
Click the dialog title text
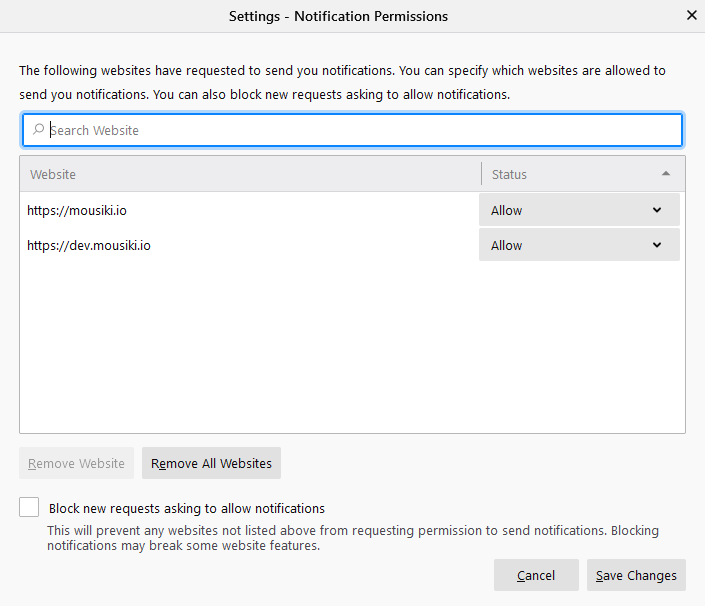[339, 16]
